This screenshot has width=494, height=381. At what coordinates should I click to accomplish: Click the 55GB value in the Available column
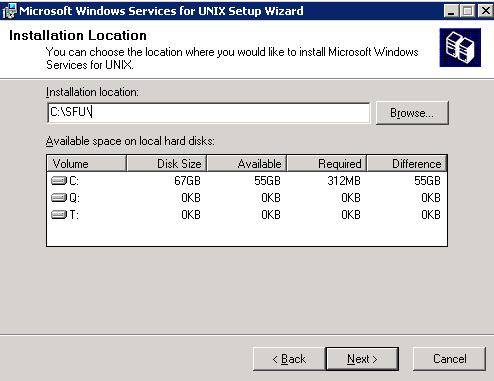[267, 181]
